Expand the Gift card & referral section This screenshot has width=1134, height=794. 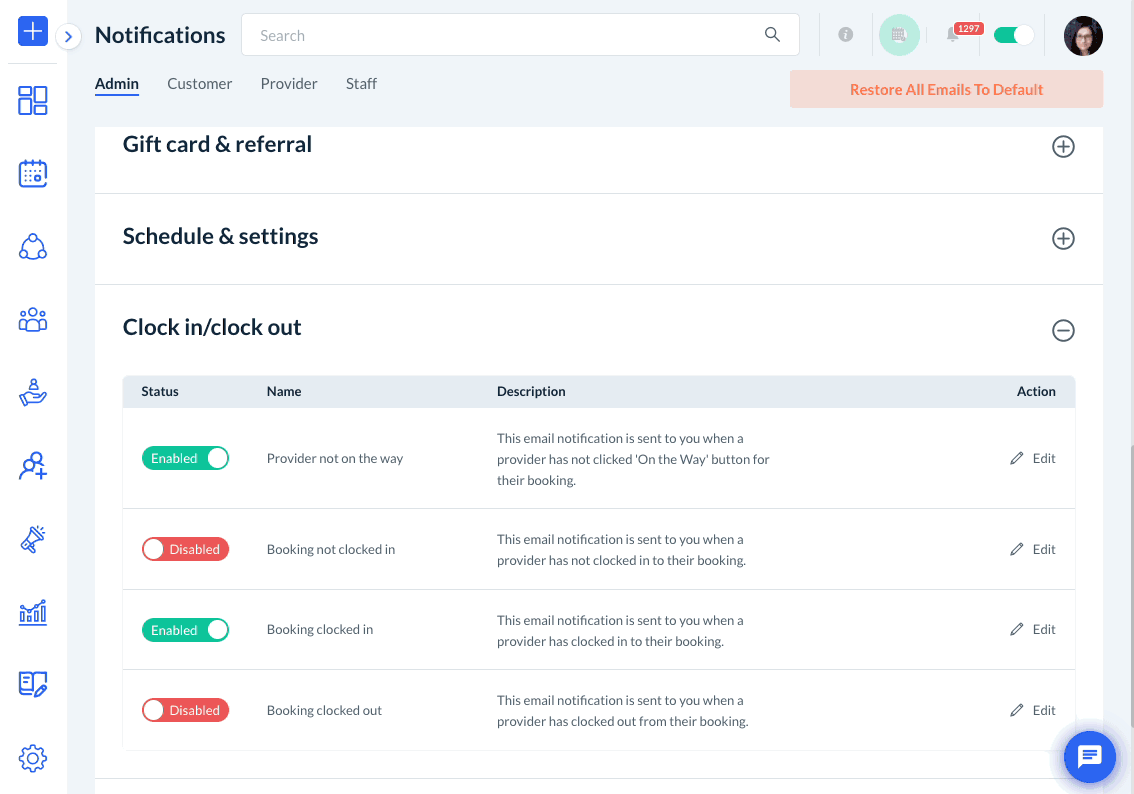[1063, 147]
